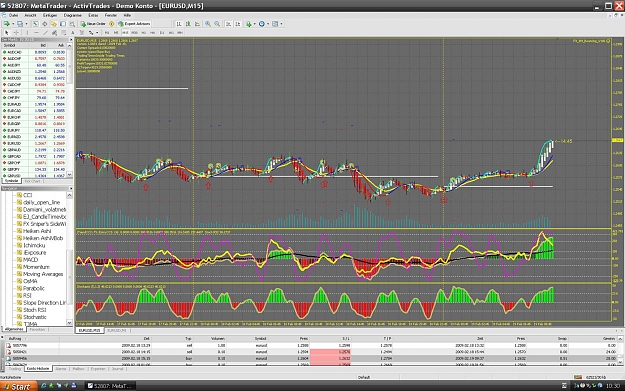Image resolution: width=625 pixels, height=391 pixels.
Task: Click the new chart icon in toolbar
Action: pos(7,24)
